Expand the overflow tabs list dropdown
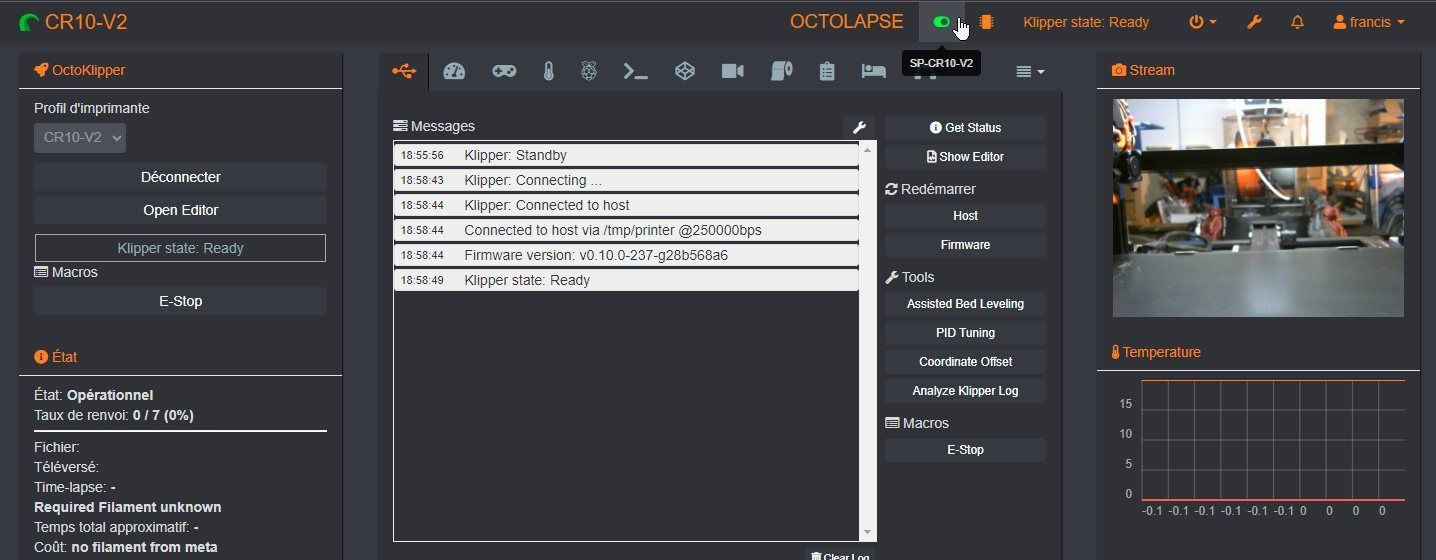This screenshot has width=1436, height=560. 1030,71
